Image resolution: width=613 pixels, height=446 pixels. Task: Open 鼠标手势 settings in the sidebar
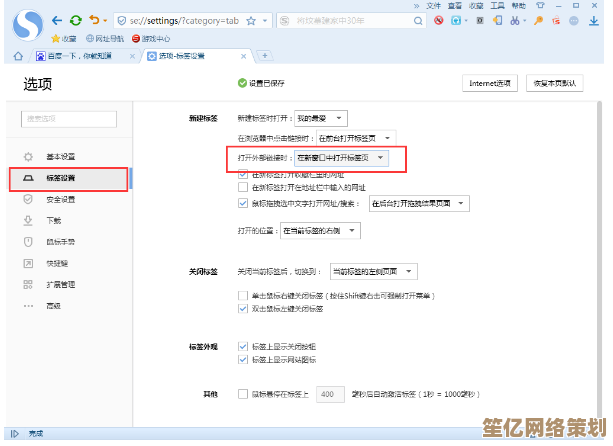pos(60,241)
